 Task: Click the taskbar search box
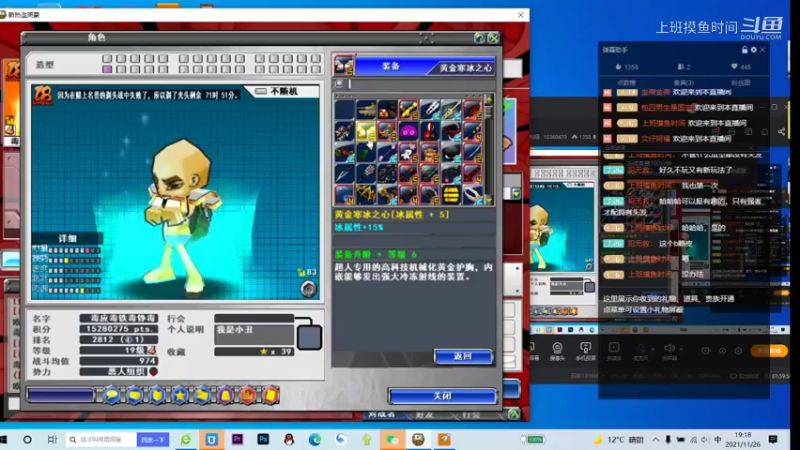point(101,439)
